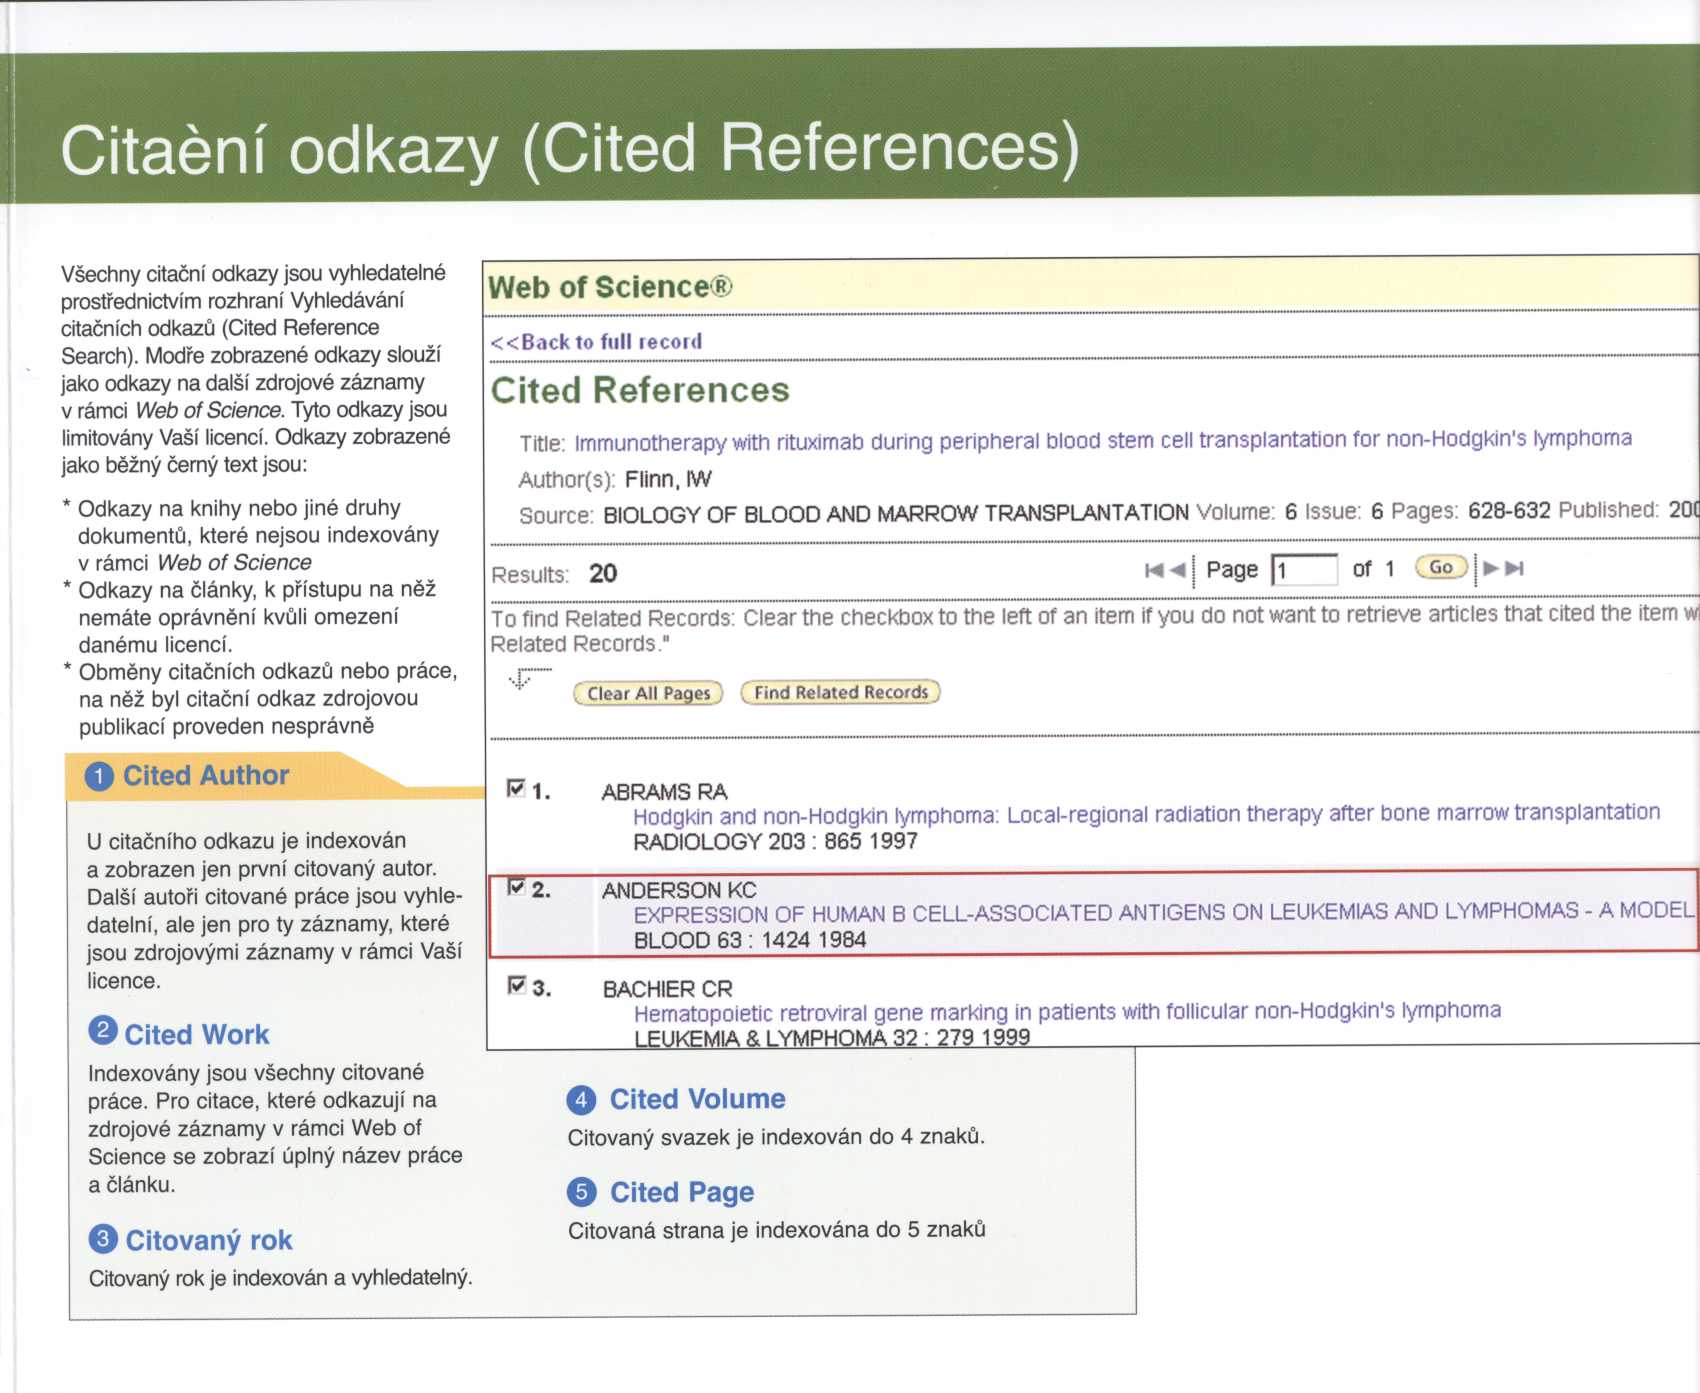1700x1393 pixels.
Task: Go to first page arrow icon
Action: pyautogui.click(x=1154, y=570)
